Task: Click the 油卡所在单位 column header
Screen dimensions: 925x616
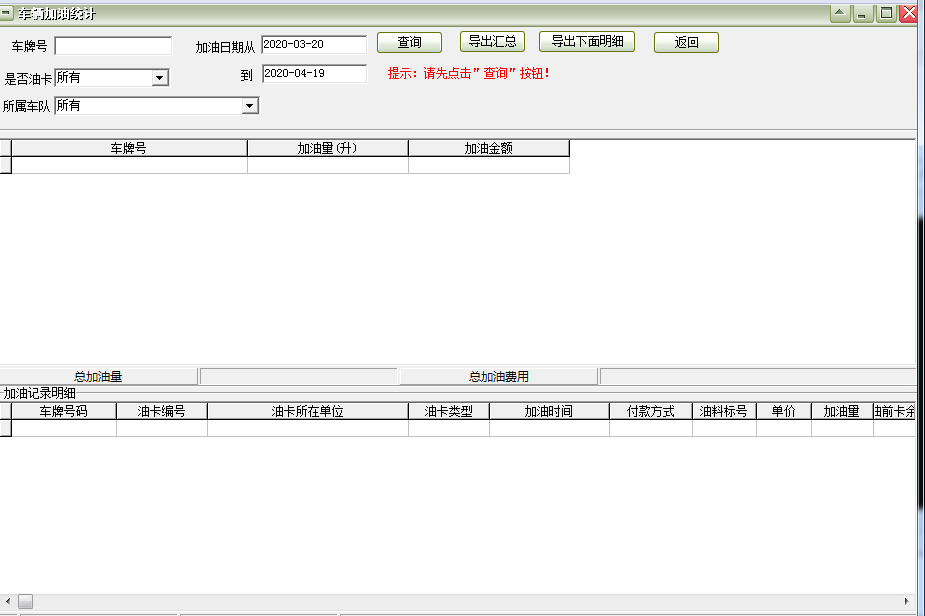Action: (x=307, y=411)
